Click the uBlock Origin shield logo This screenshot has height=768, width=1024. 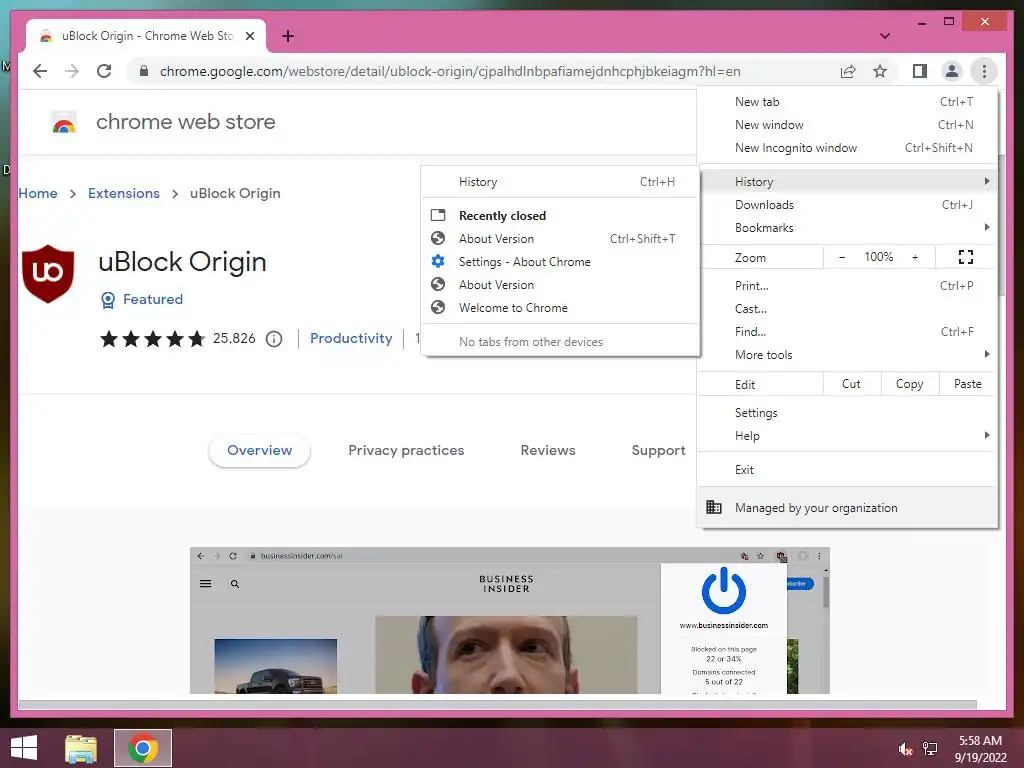[x=48, y=274]
